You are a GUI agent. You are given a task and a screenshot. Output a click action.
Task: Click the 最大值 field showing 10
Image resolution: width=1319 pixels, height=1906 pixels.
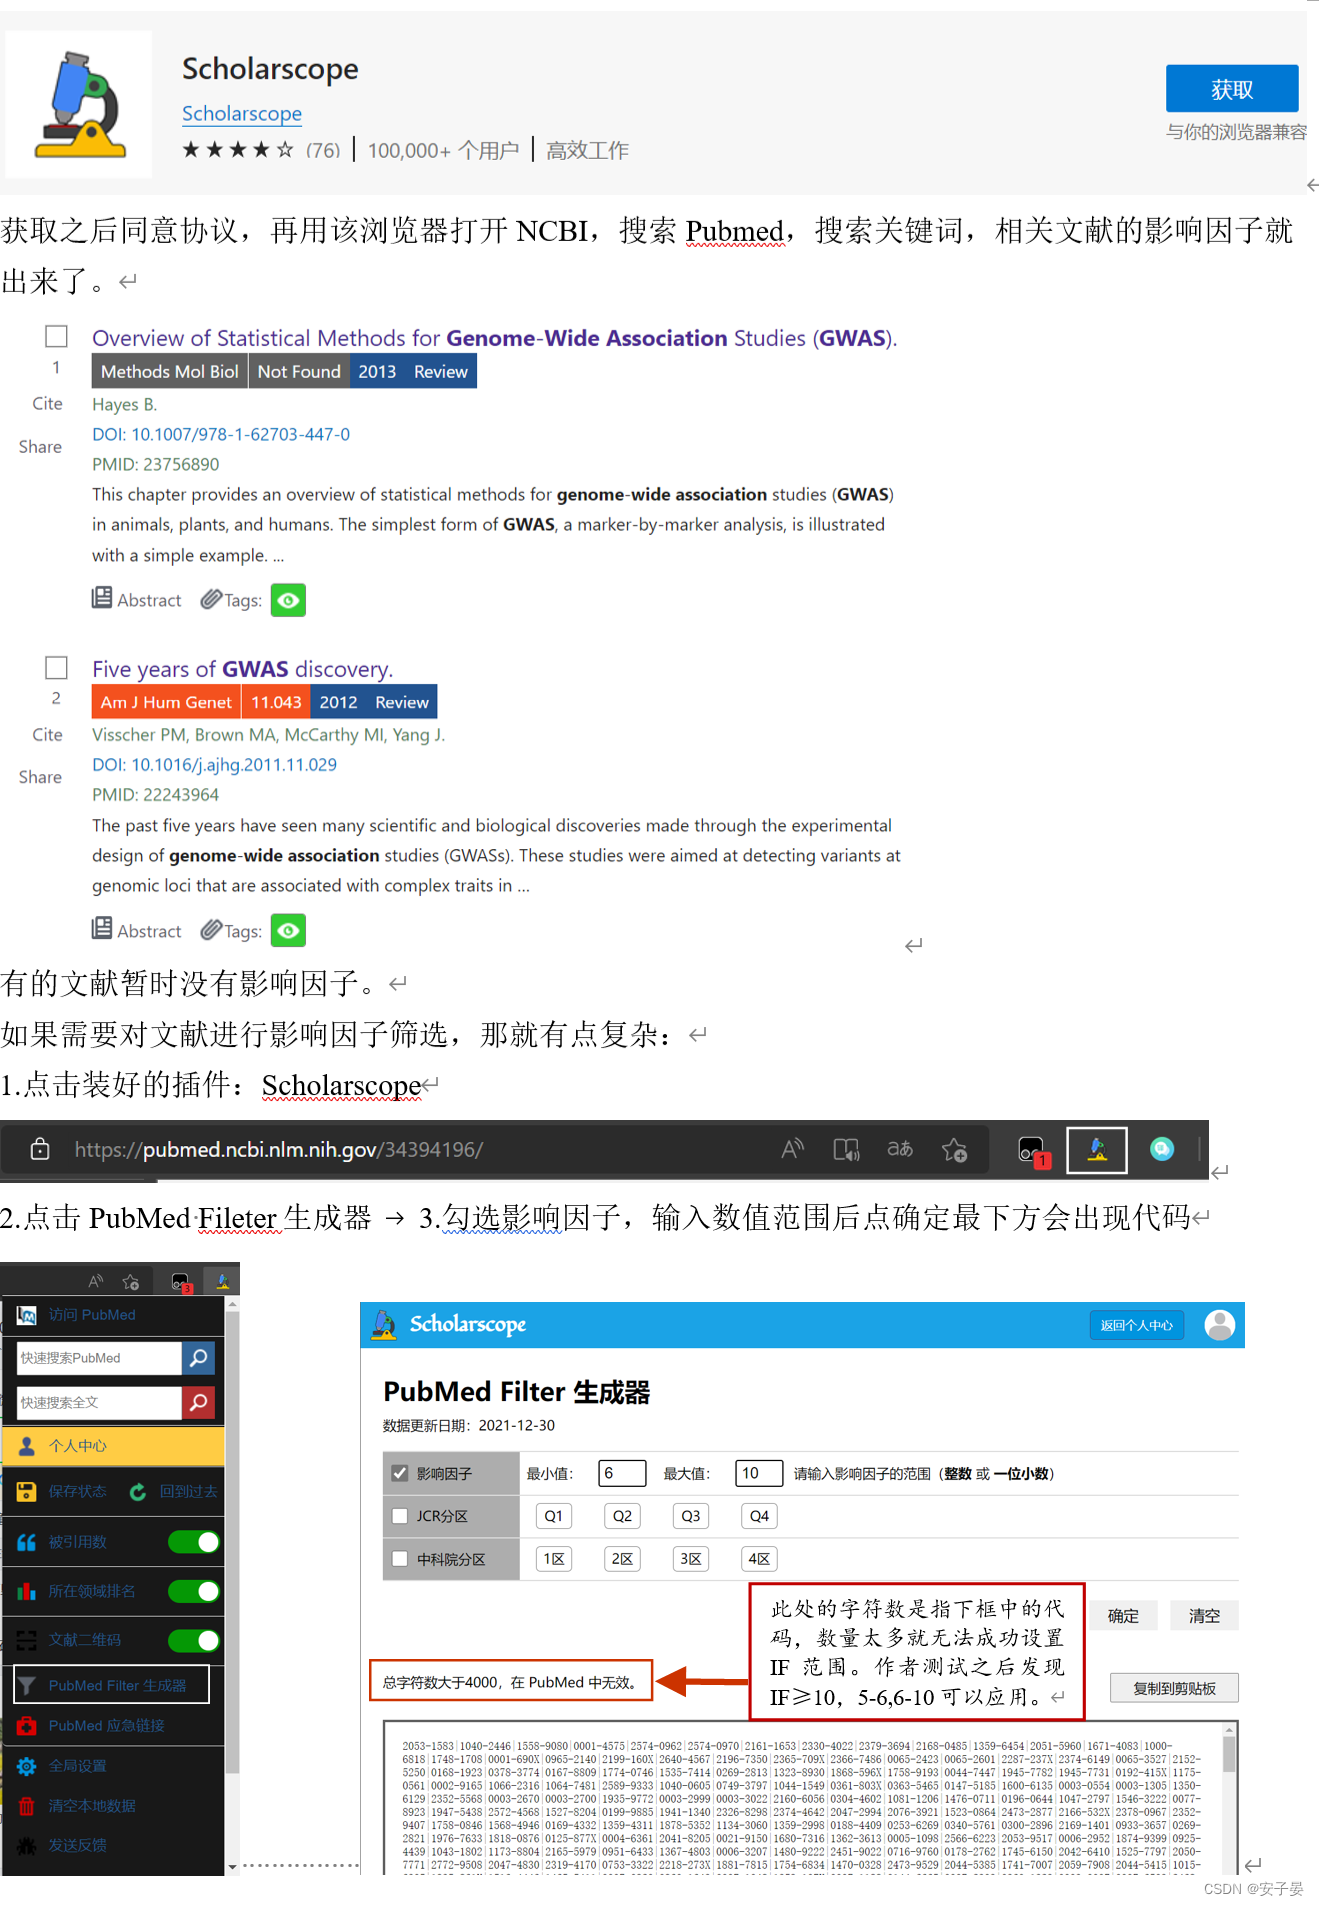pyautogui.click(x=759, y=1473)
